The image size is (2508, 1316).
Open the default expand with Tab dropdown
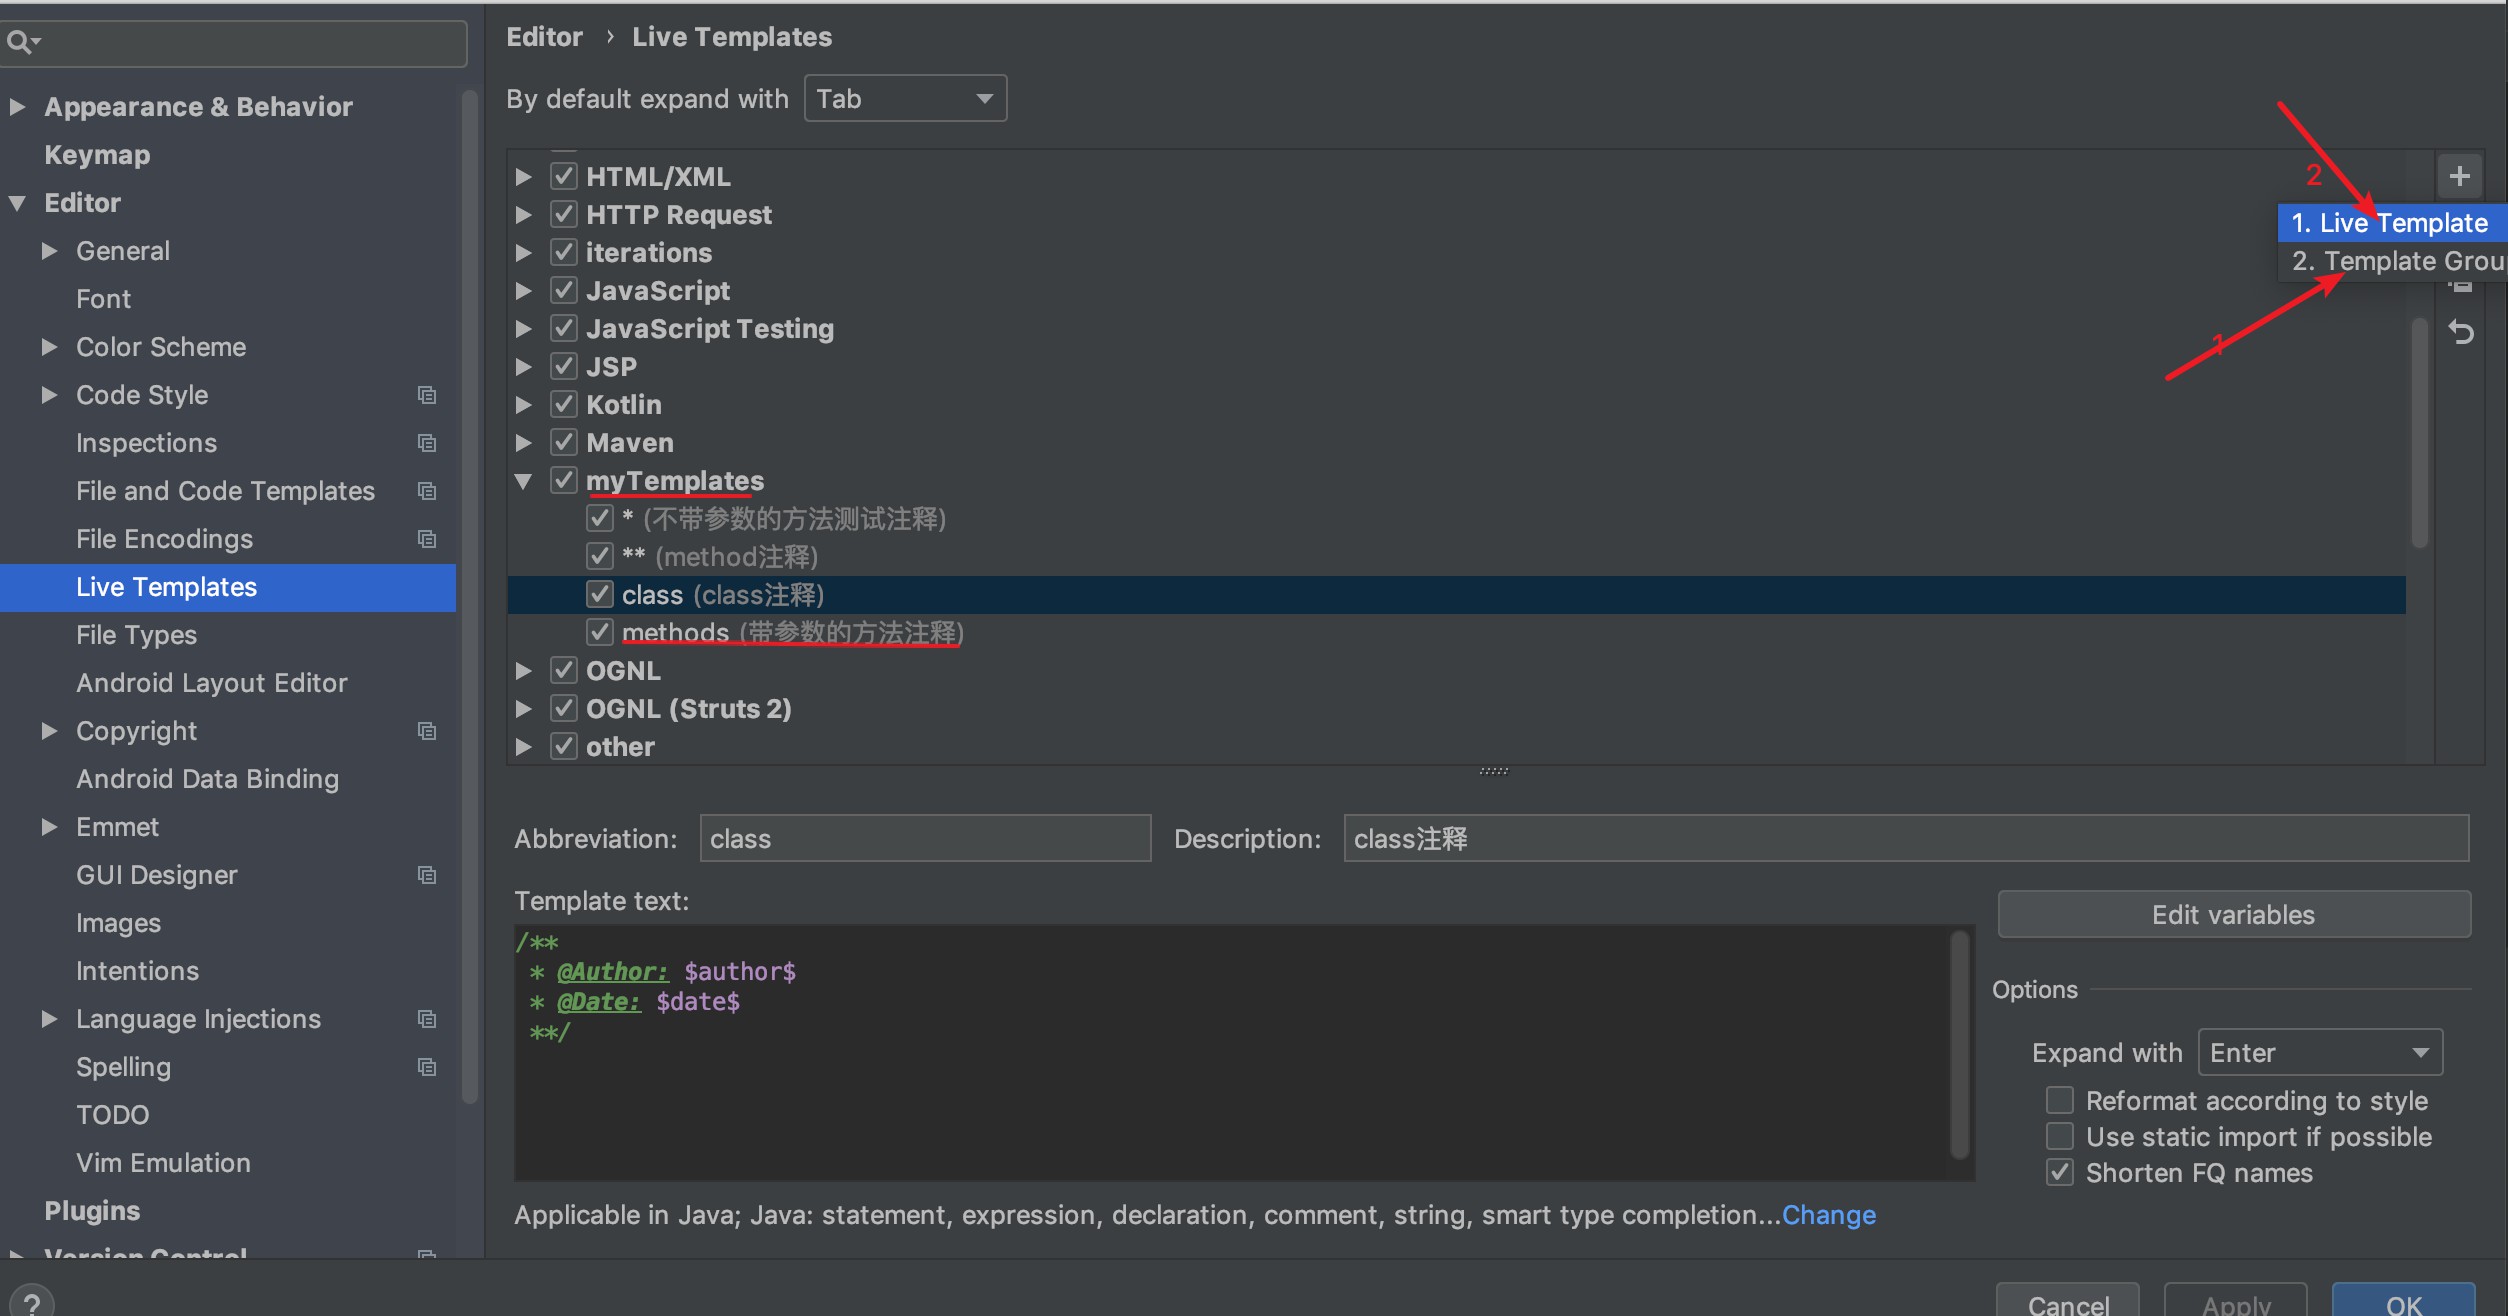click(x=905, y=98)
